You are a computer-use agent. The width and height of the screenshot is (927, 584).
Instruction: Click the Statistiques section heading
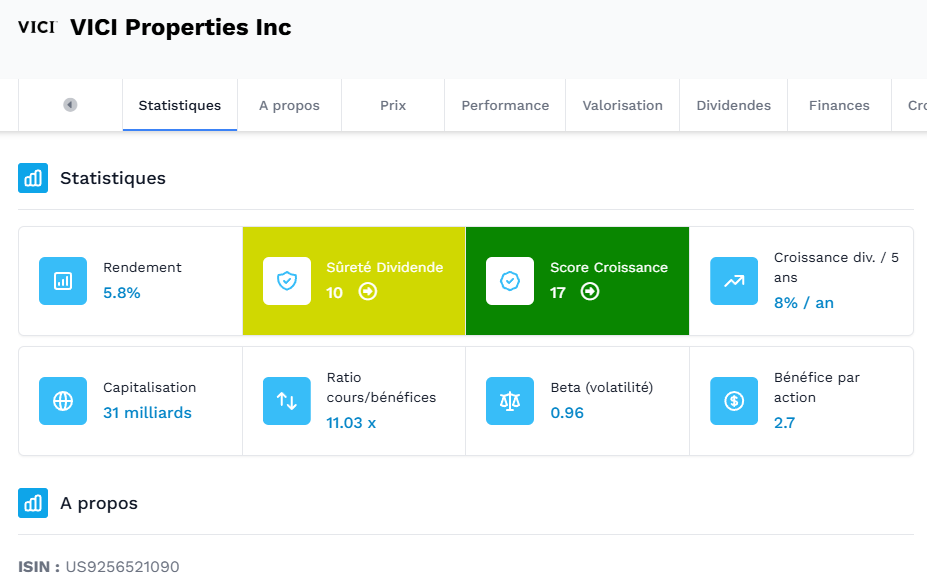[113, 178]
